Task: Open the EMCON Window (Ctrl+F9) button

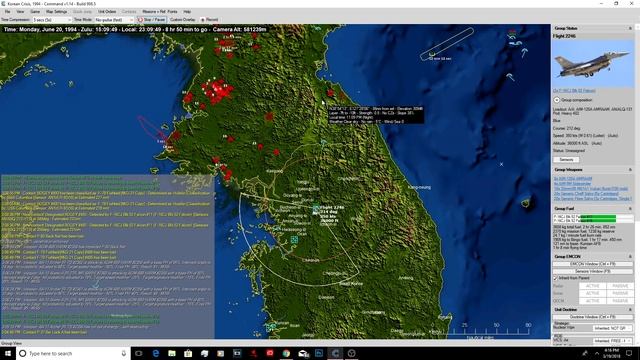Action: tap(593, 264)
